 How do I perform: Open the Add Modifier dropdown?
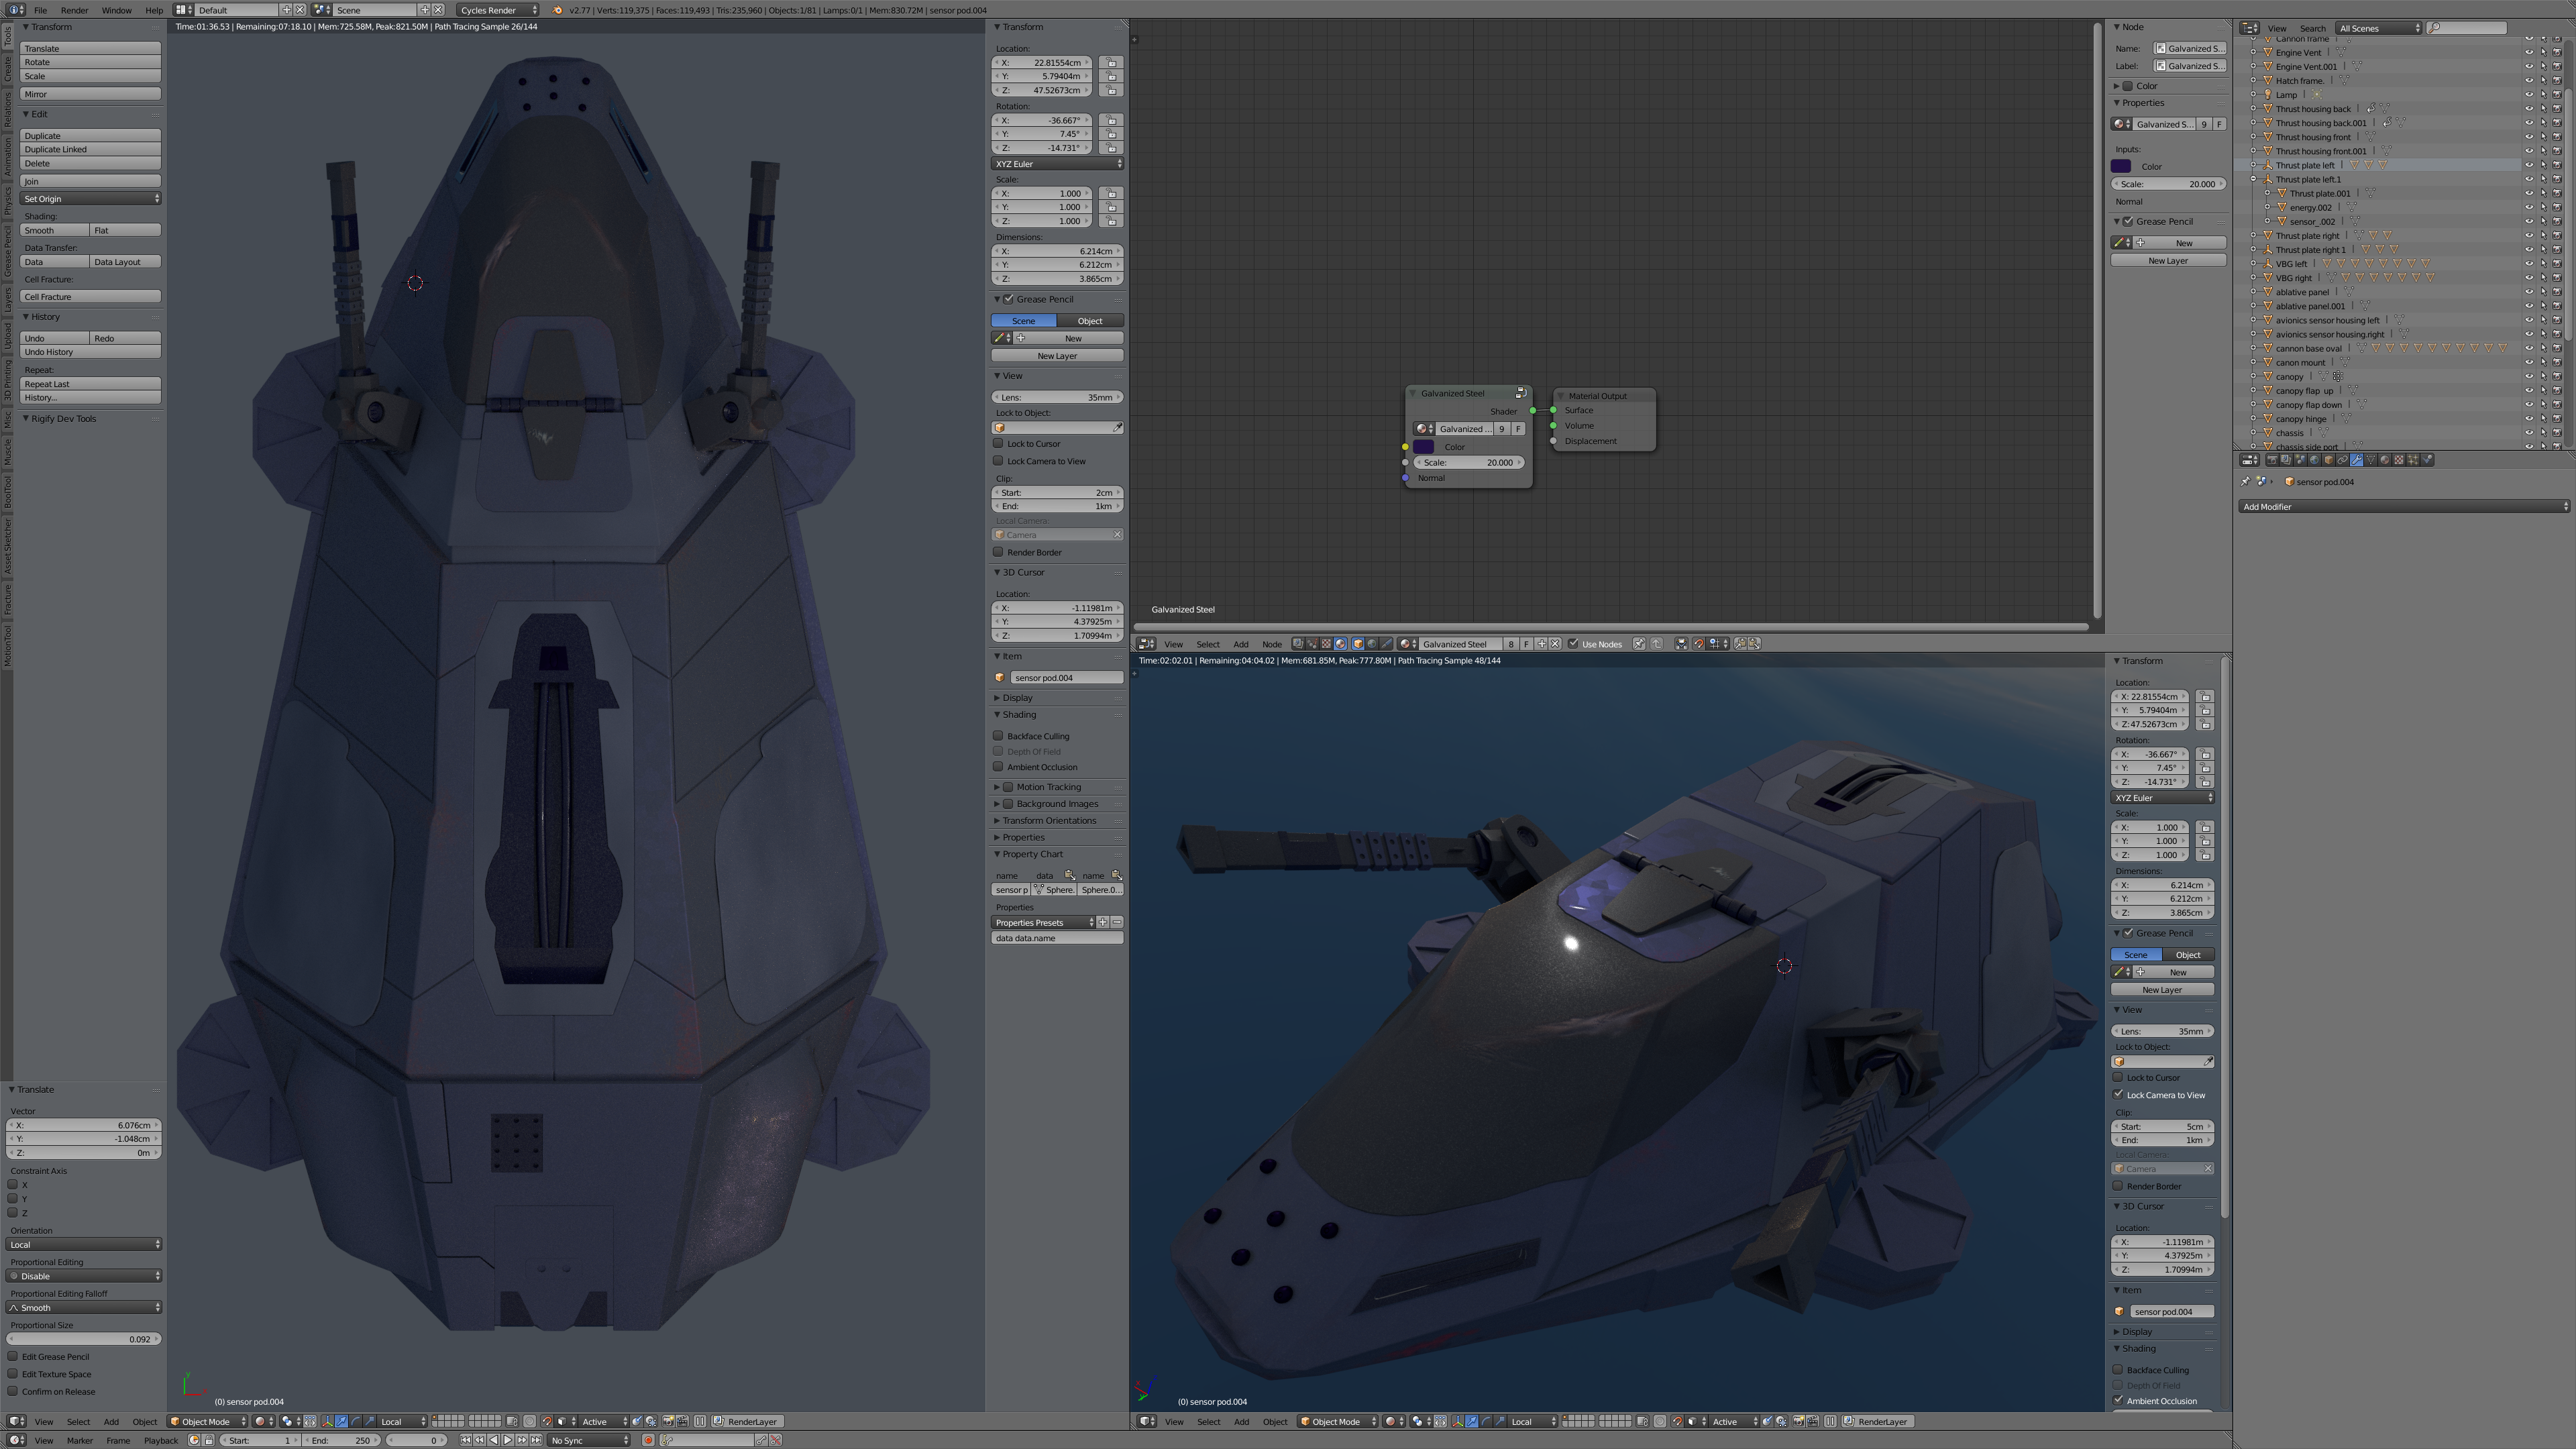2403,507
